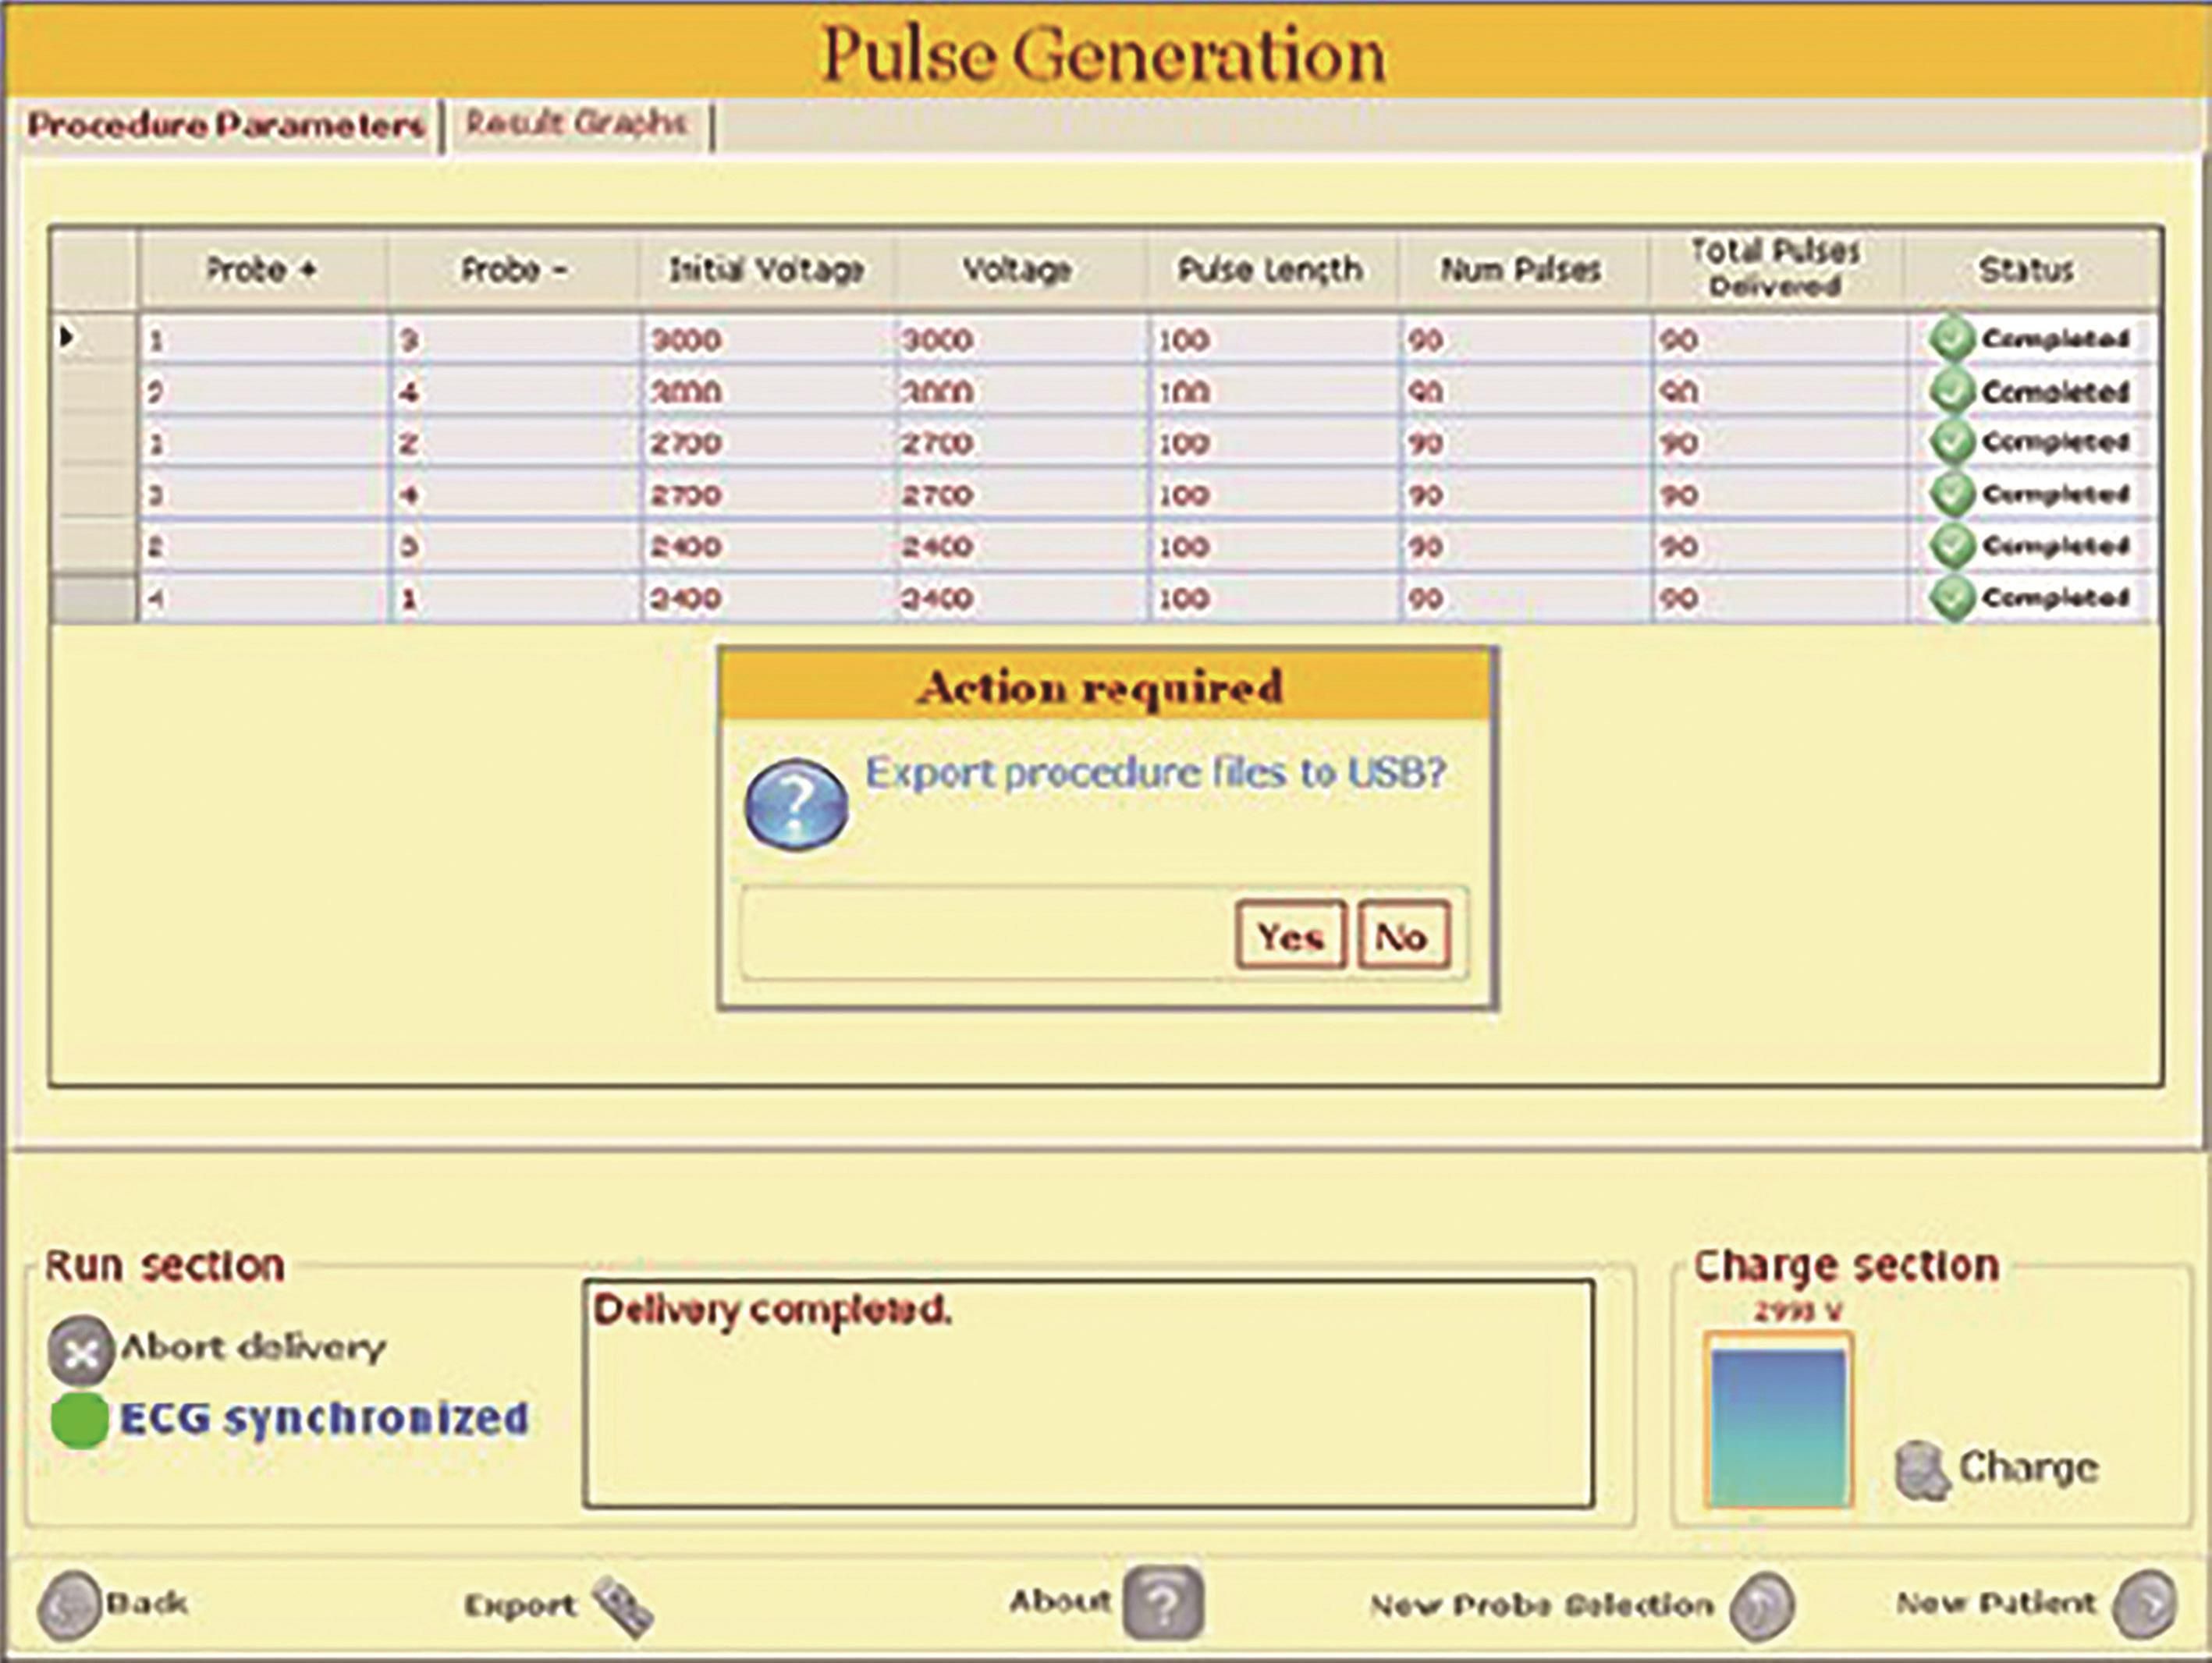Click the Charge icon in Charge section
The width and height of the screenshot is (2212, 1663).
point(1923,1470)
